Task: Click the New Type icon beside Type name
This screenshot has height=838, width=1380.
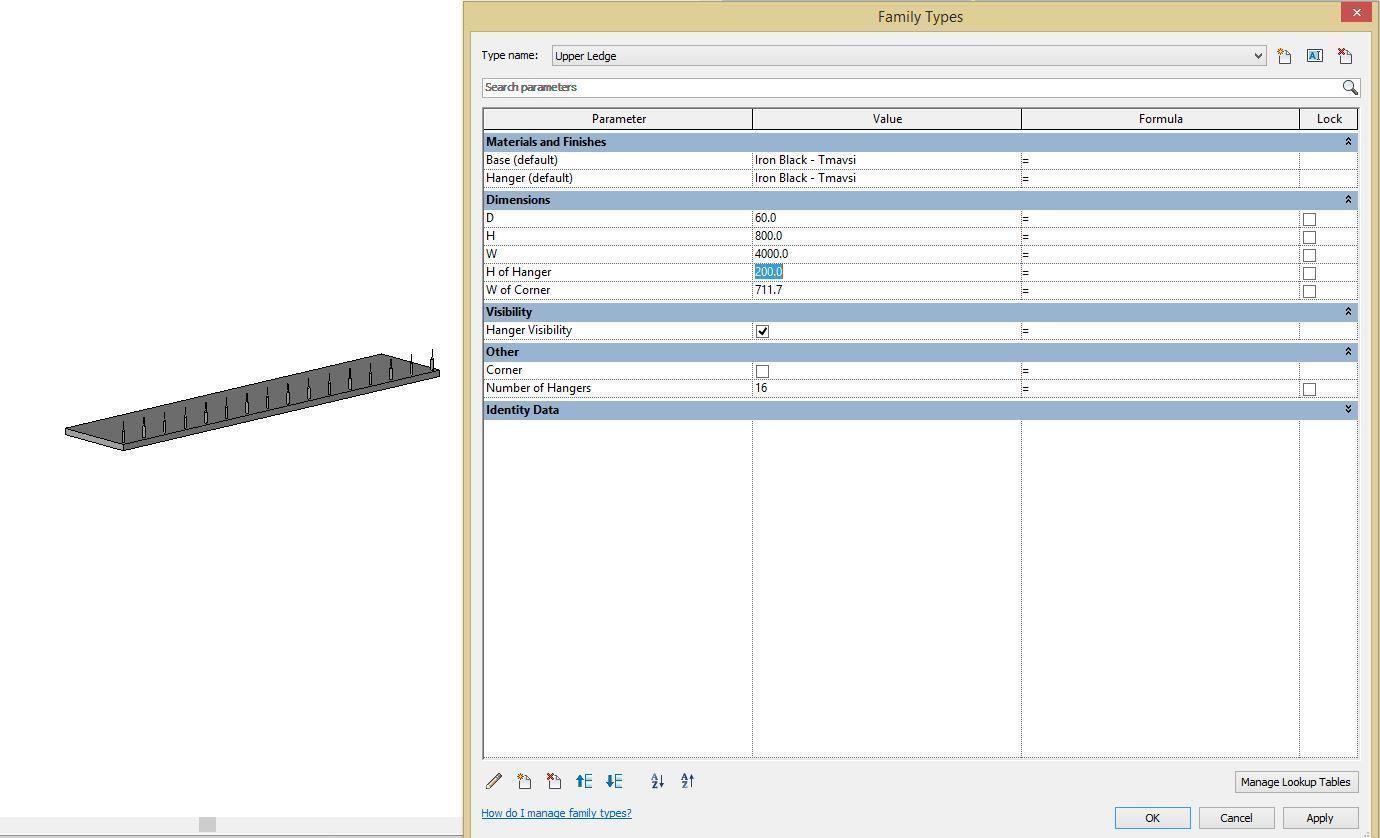Action: tap(1284, 56)
